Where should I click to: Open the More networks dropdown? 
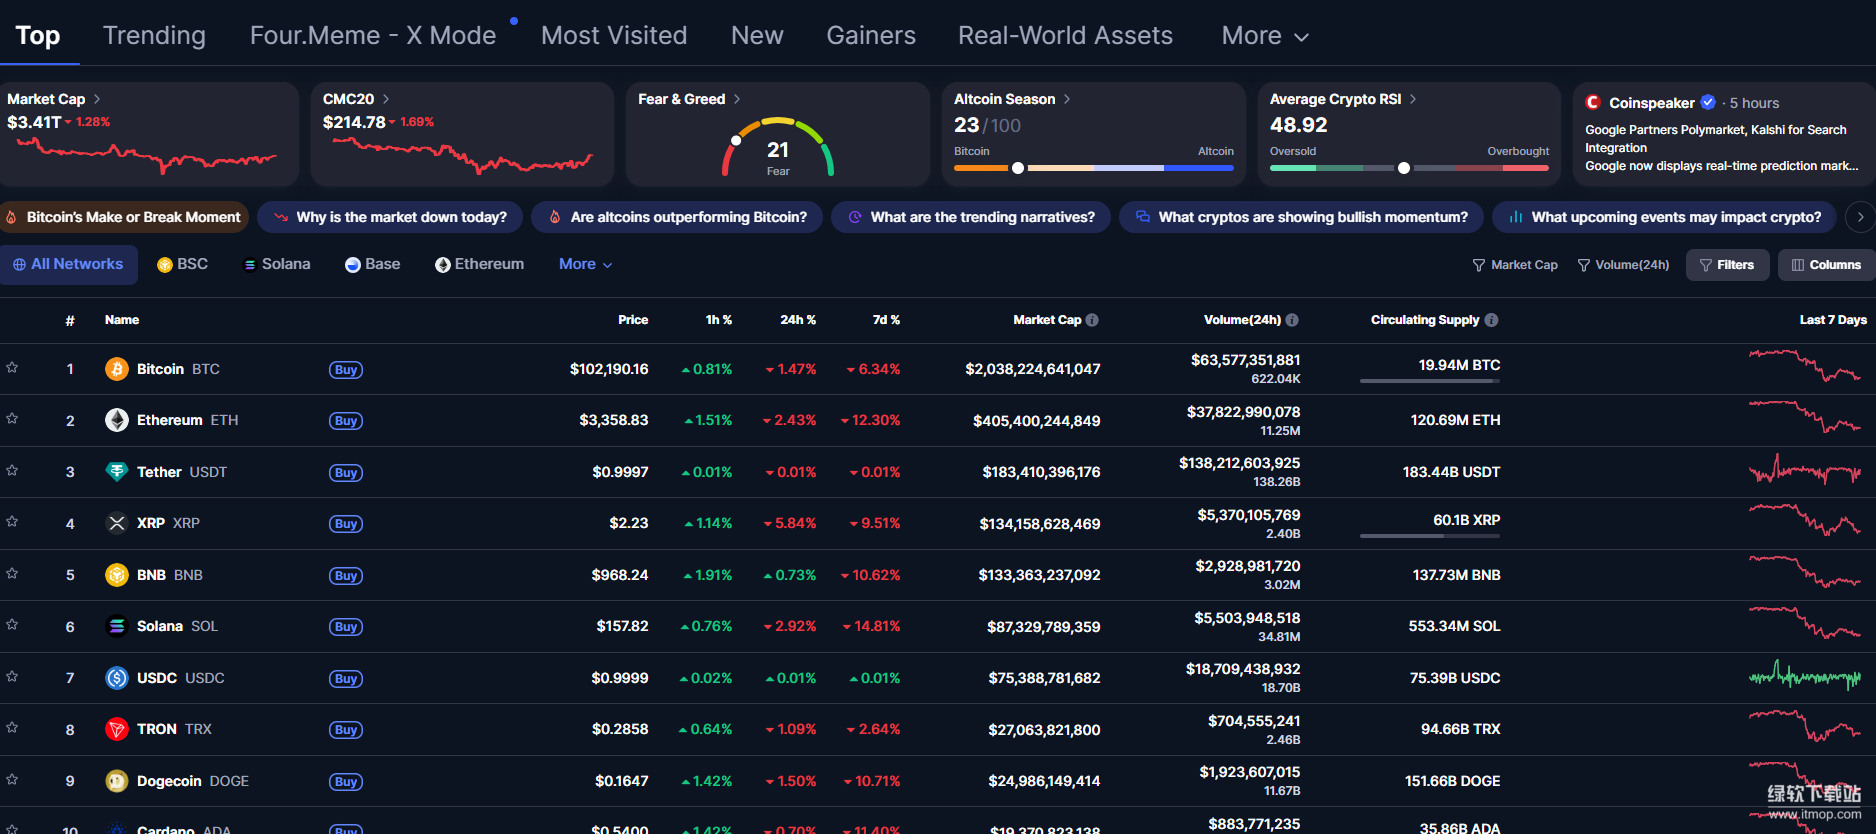click(585, 264)
